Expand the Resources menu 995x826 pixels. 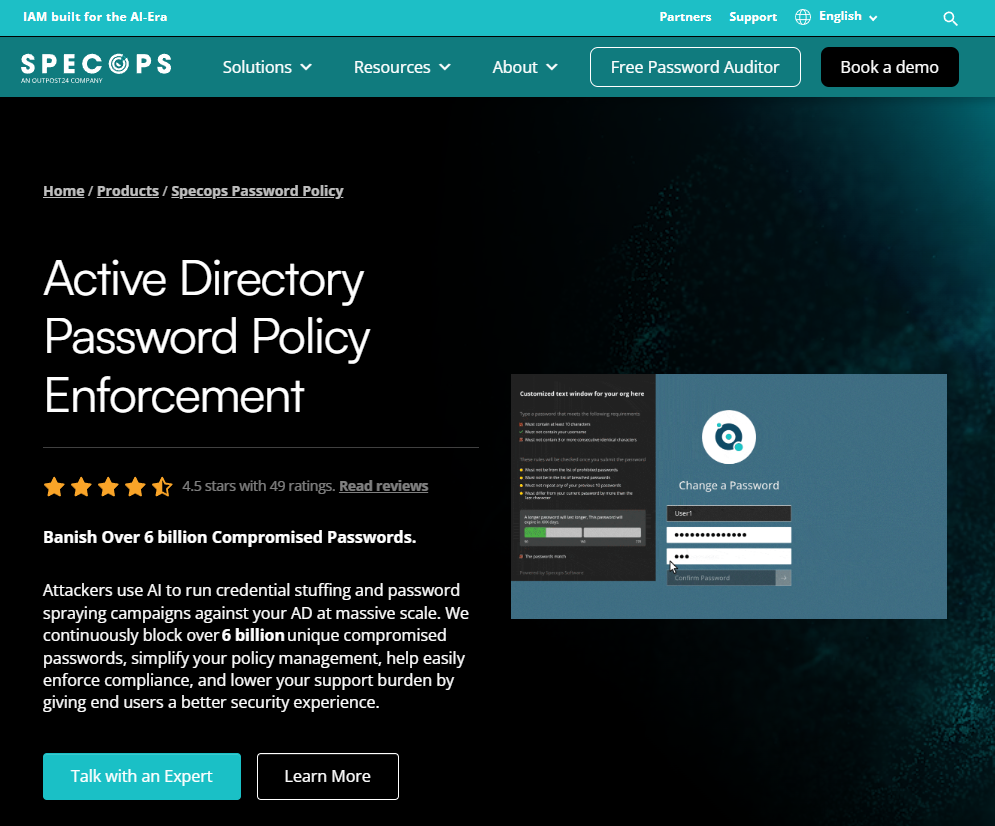tap(402, 67)
